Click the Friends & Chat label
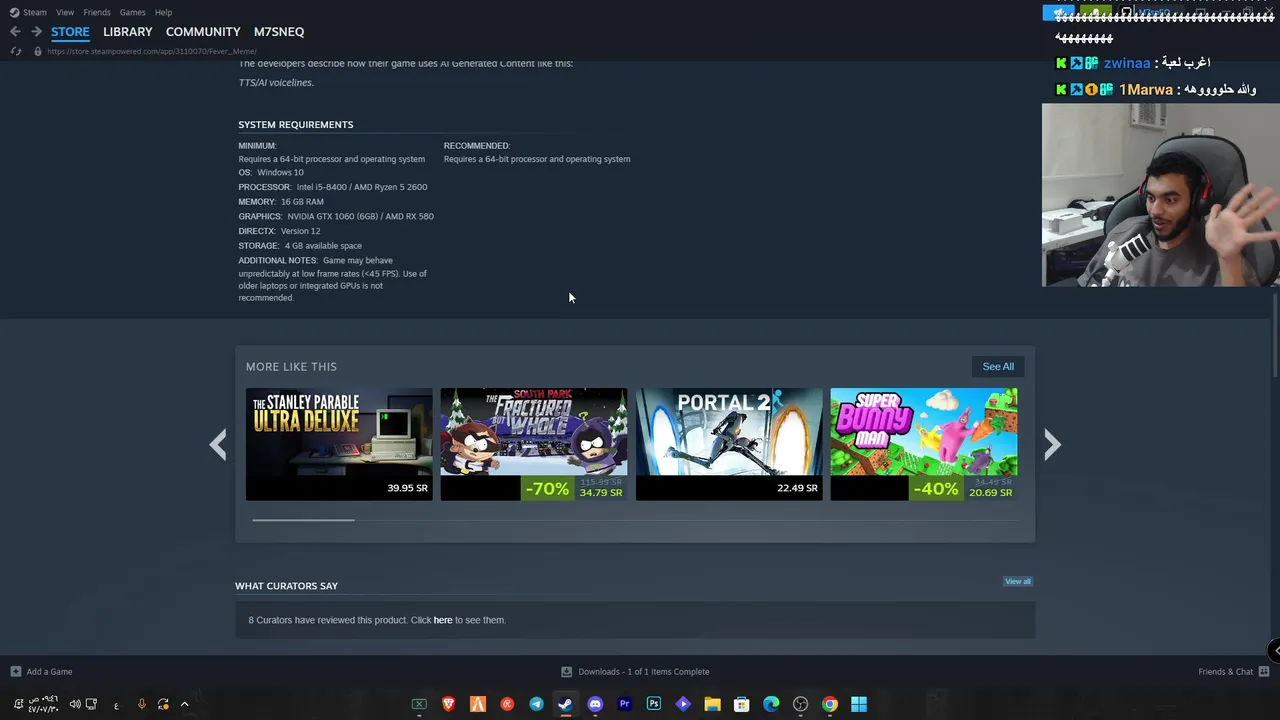 1226,671
